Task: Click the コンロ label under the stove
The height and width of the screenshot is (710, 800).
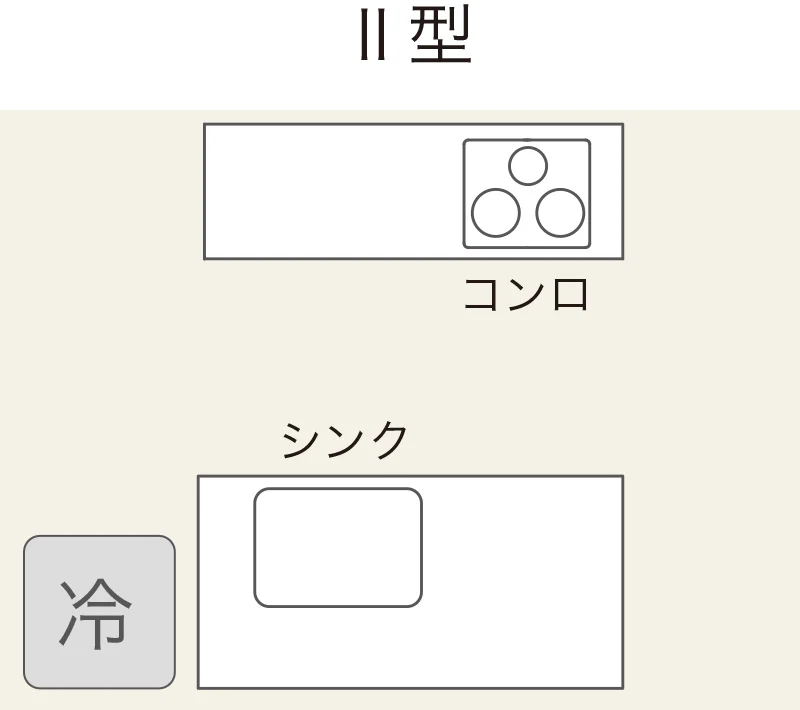Action: 526,294
